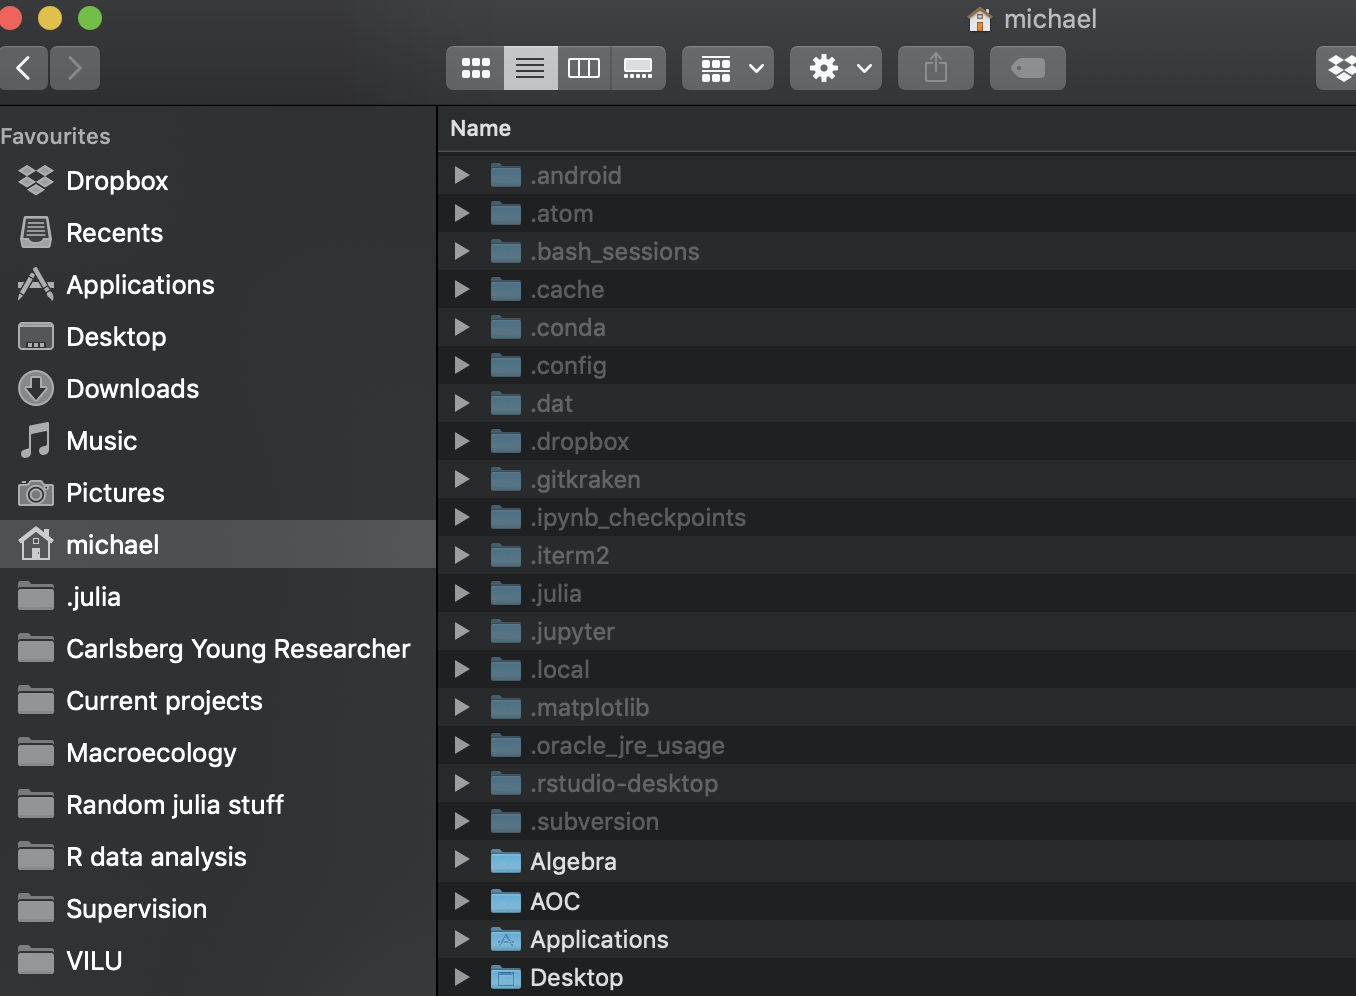1356x996 pixels.
Task: Go back with the left chevron button
Action: (23, 68)
